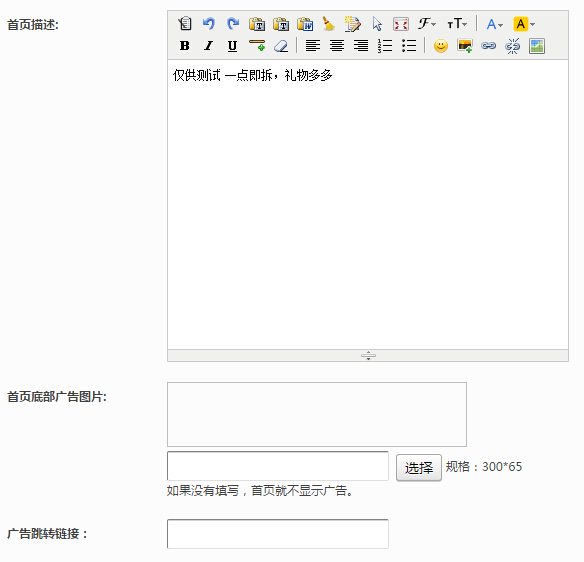Toggle the fullscreen editor icon

click(401, 24)
